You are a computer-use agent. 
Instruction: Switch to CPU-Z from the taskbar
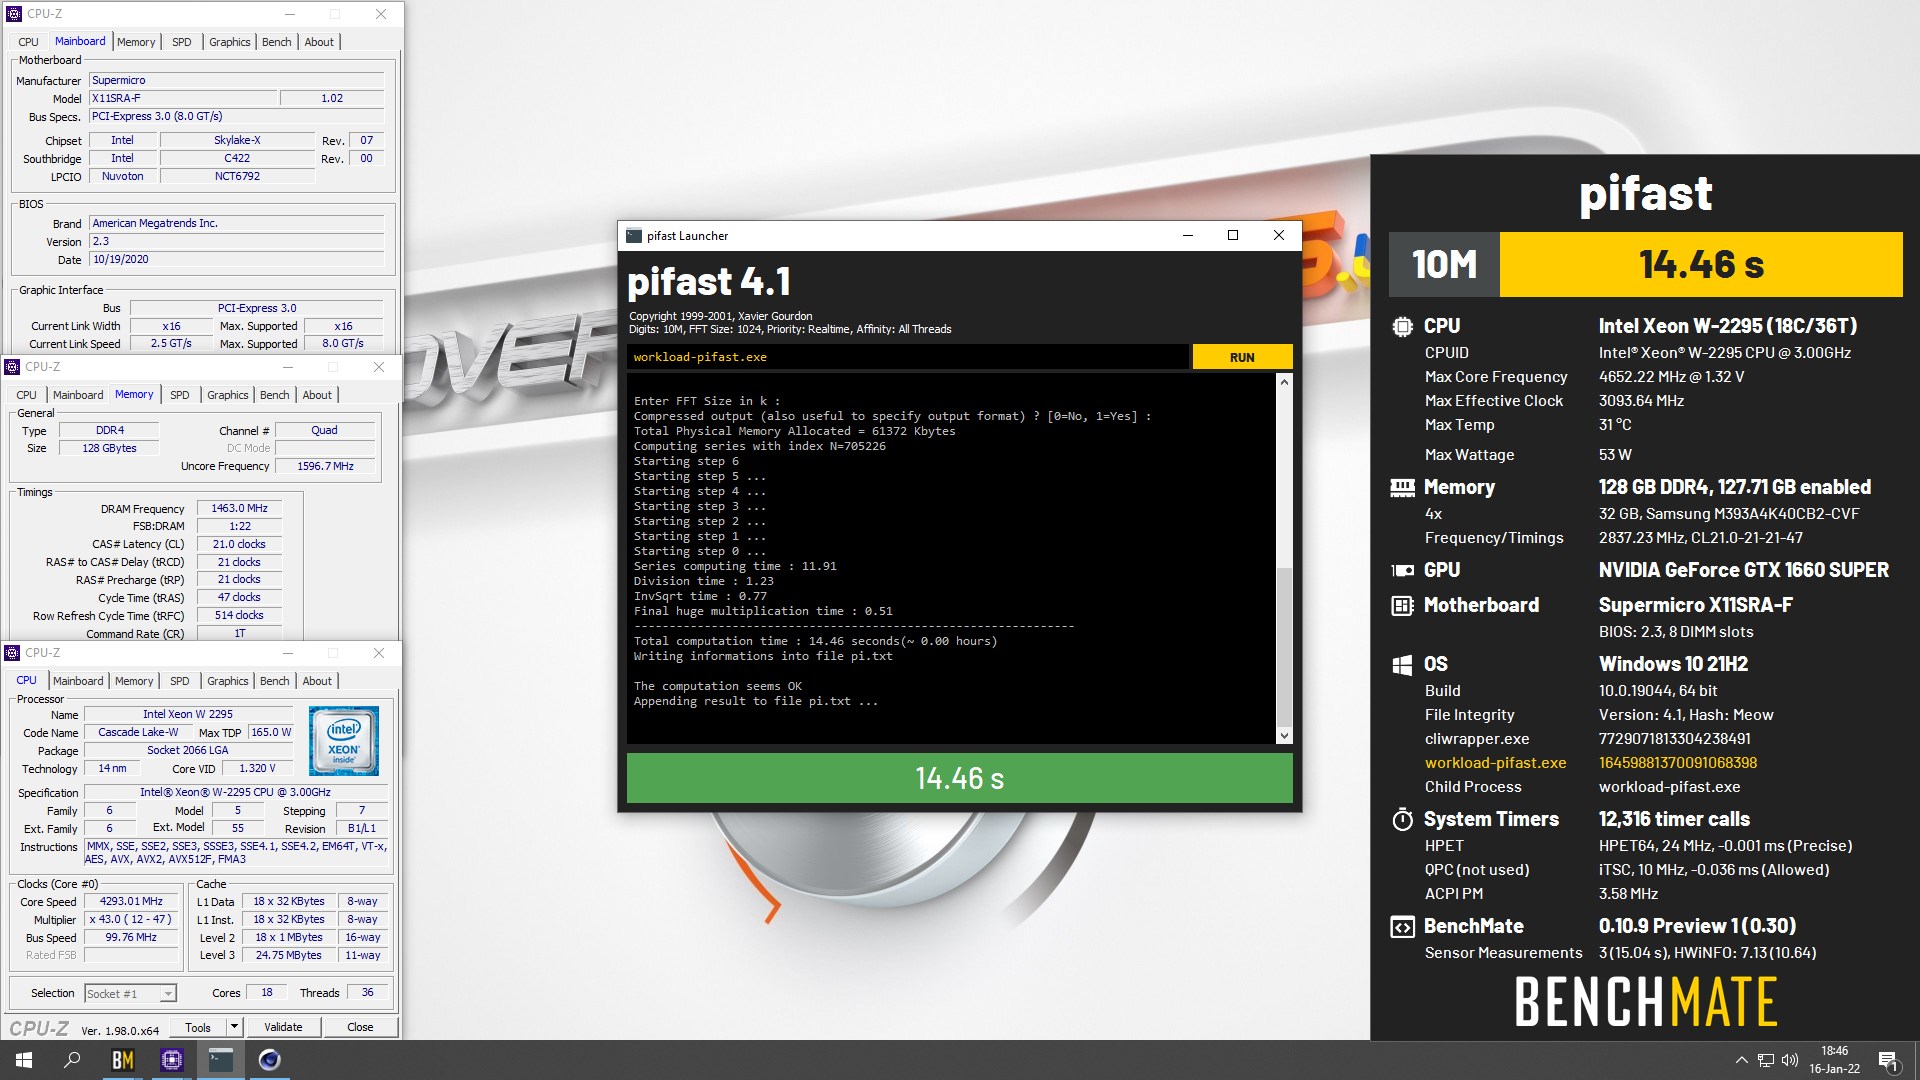171,1060
